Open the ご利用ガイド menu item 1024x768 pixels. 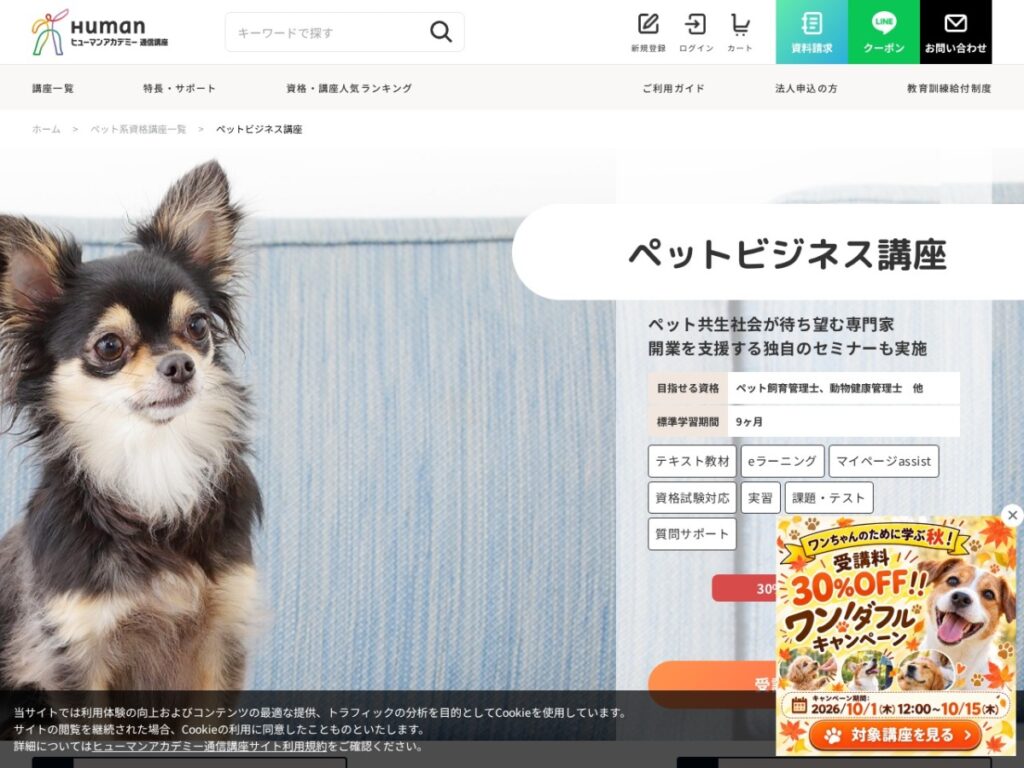673,88
